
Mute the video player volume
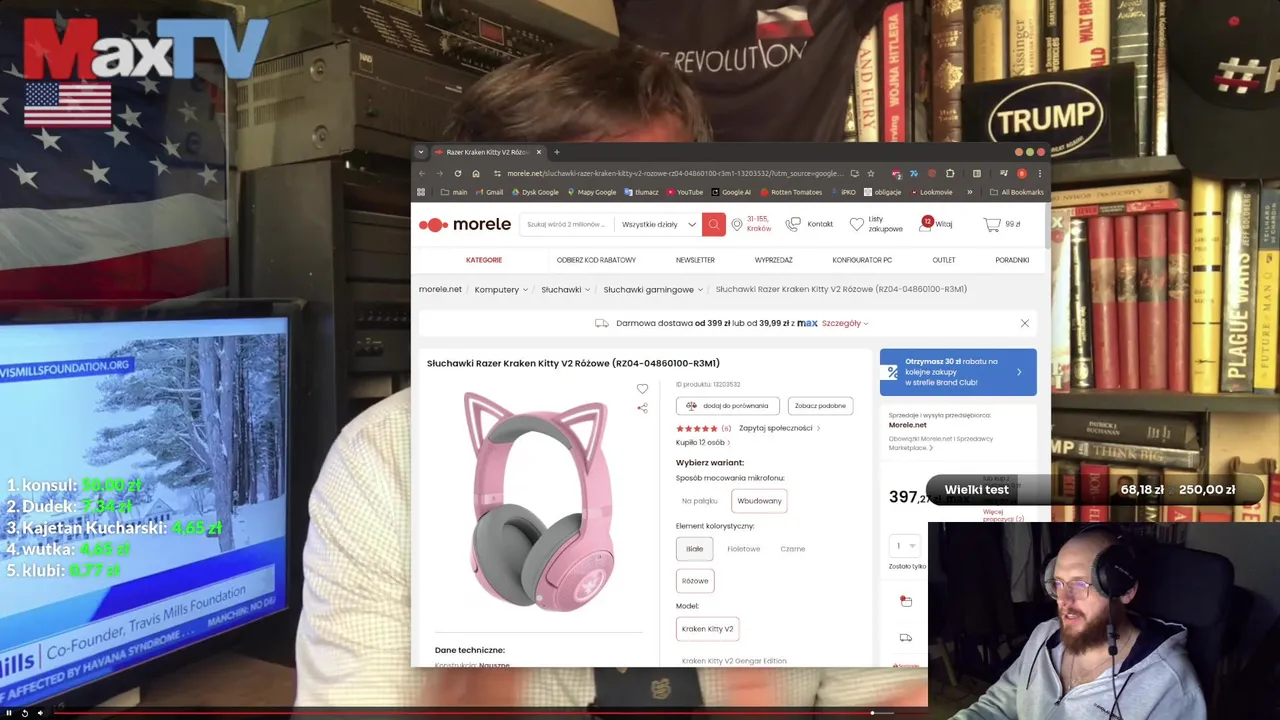[40, 713]
